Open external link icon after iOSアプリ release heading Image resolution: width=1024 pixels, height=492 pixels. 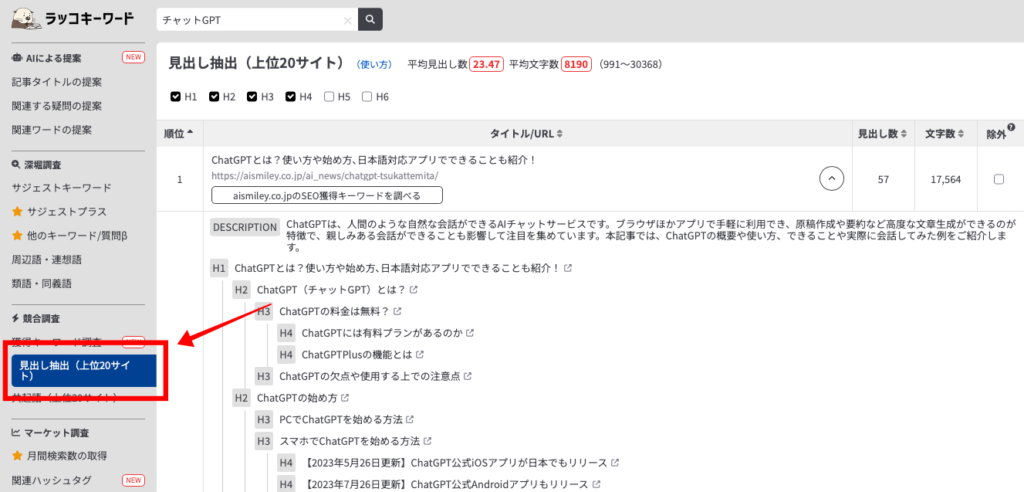pos(615,463)
